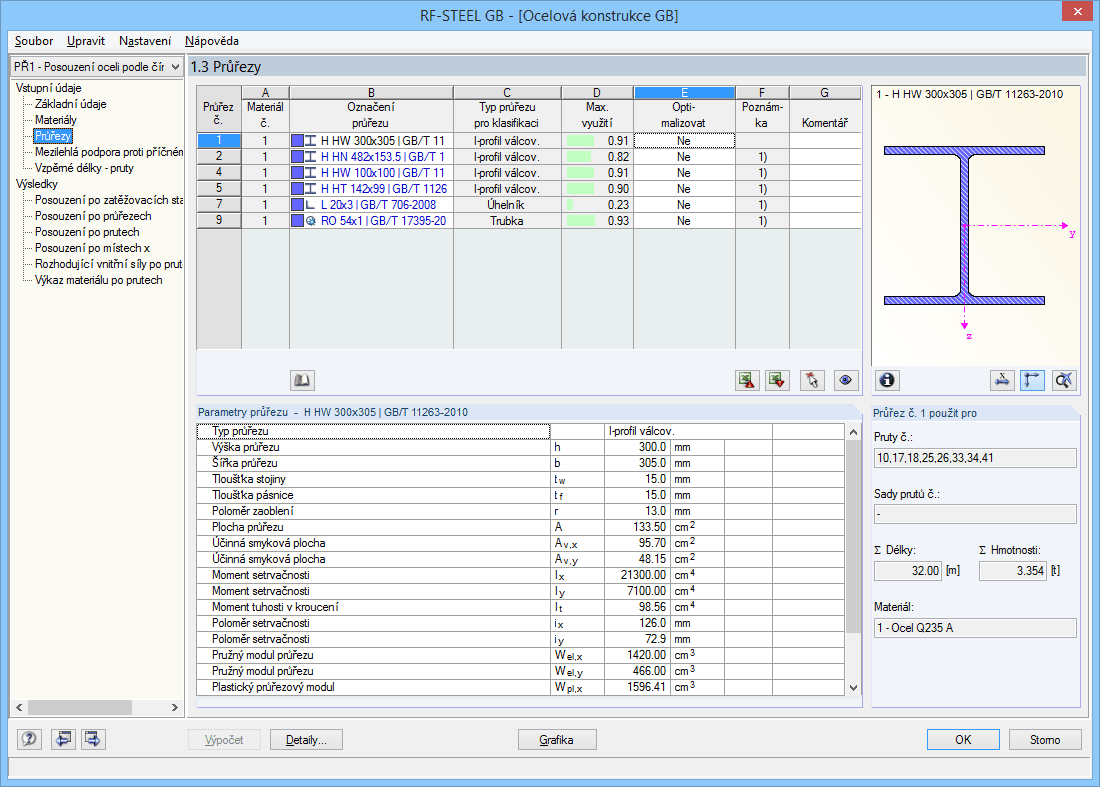Click the Excel export icon below the table

pyautogui.click(x=747, y=380)
